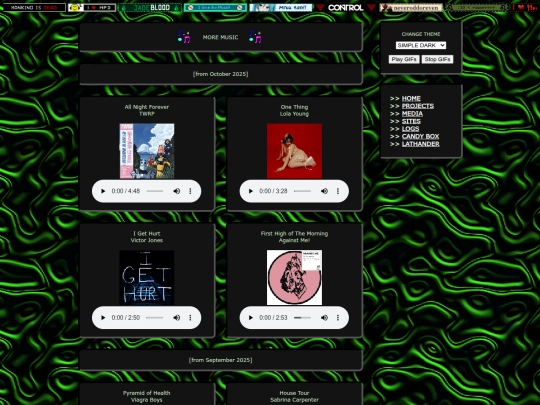This screenshot has height=405, width=540.
Task: Open the SITES link
Action: click(x=411, y=121)
